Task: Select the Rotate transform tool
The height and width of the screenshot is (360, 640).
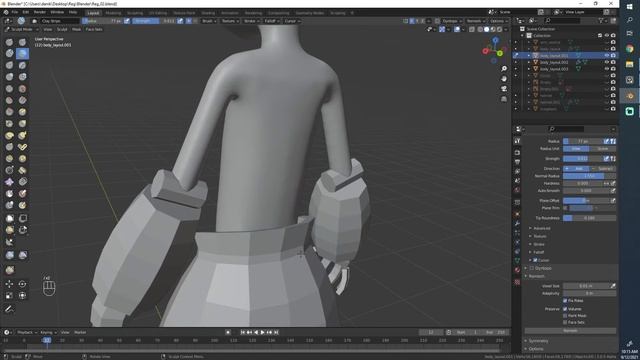Action: [x=22, y=284]
